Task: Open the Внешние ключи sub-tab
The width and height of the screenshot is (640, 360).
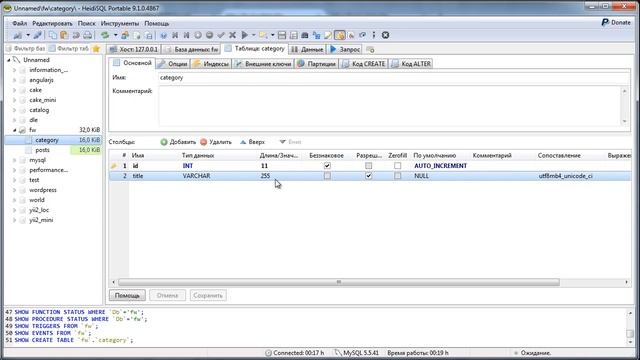Action: point(263,64)
